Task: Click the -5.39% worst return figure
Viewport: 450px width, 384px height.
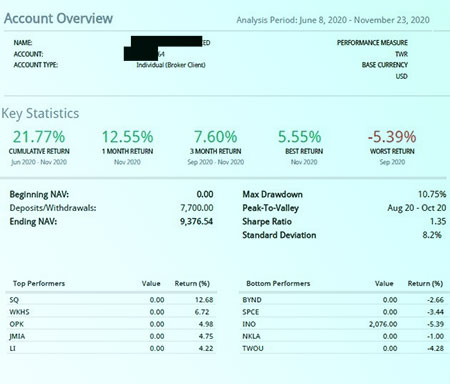Action: [x=392, y=137]
